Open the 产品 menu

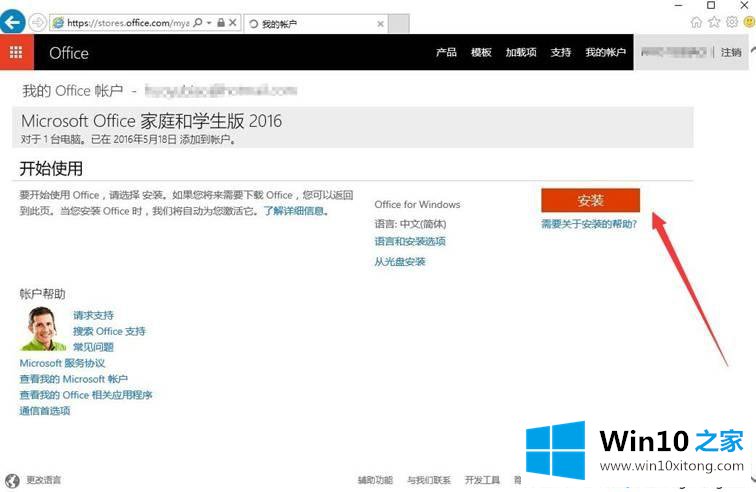pyautogui.click(x=446, y=52)
